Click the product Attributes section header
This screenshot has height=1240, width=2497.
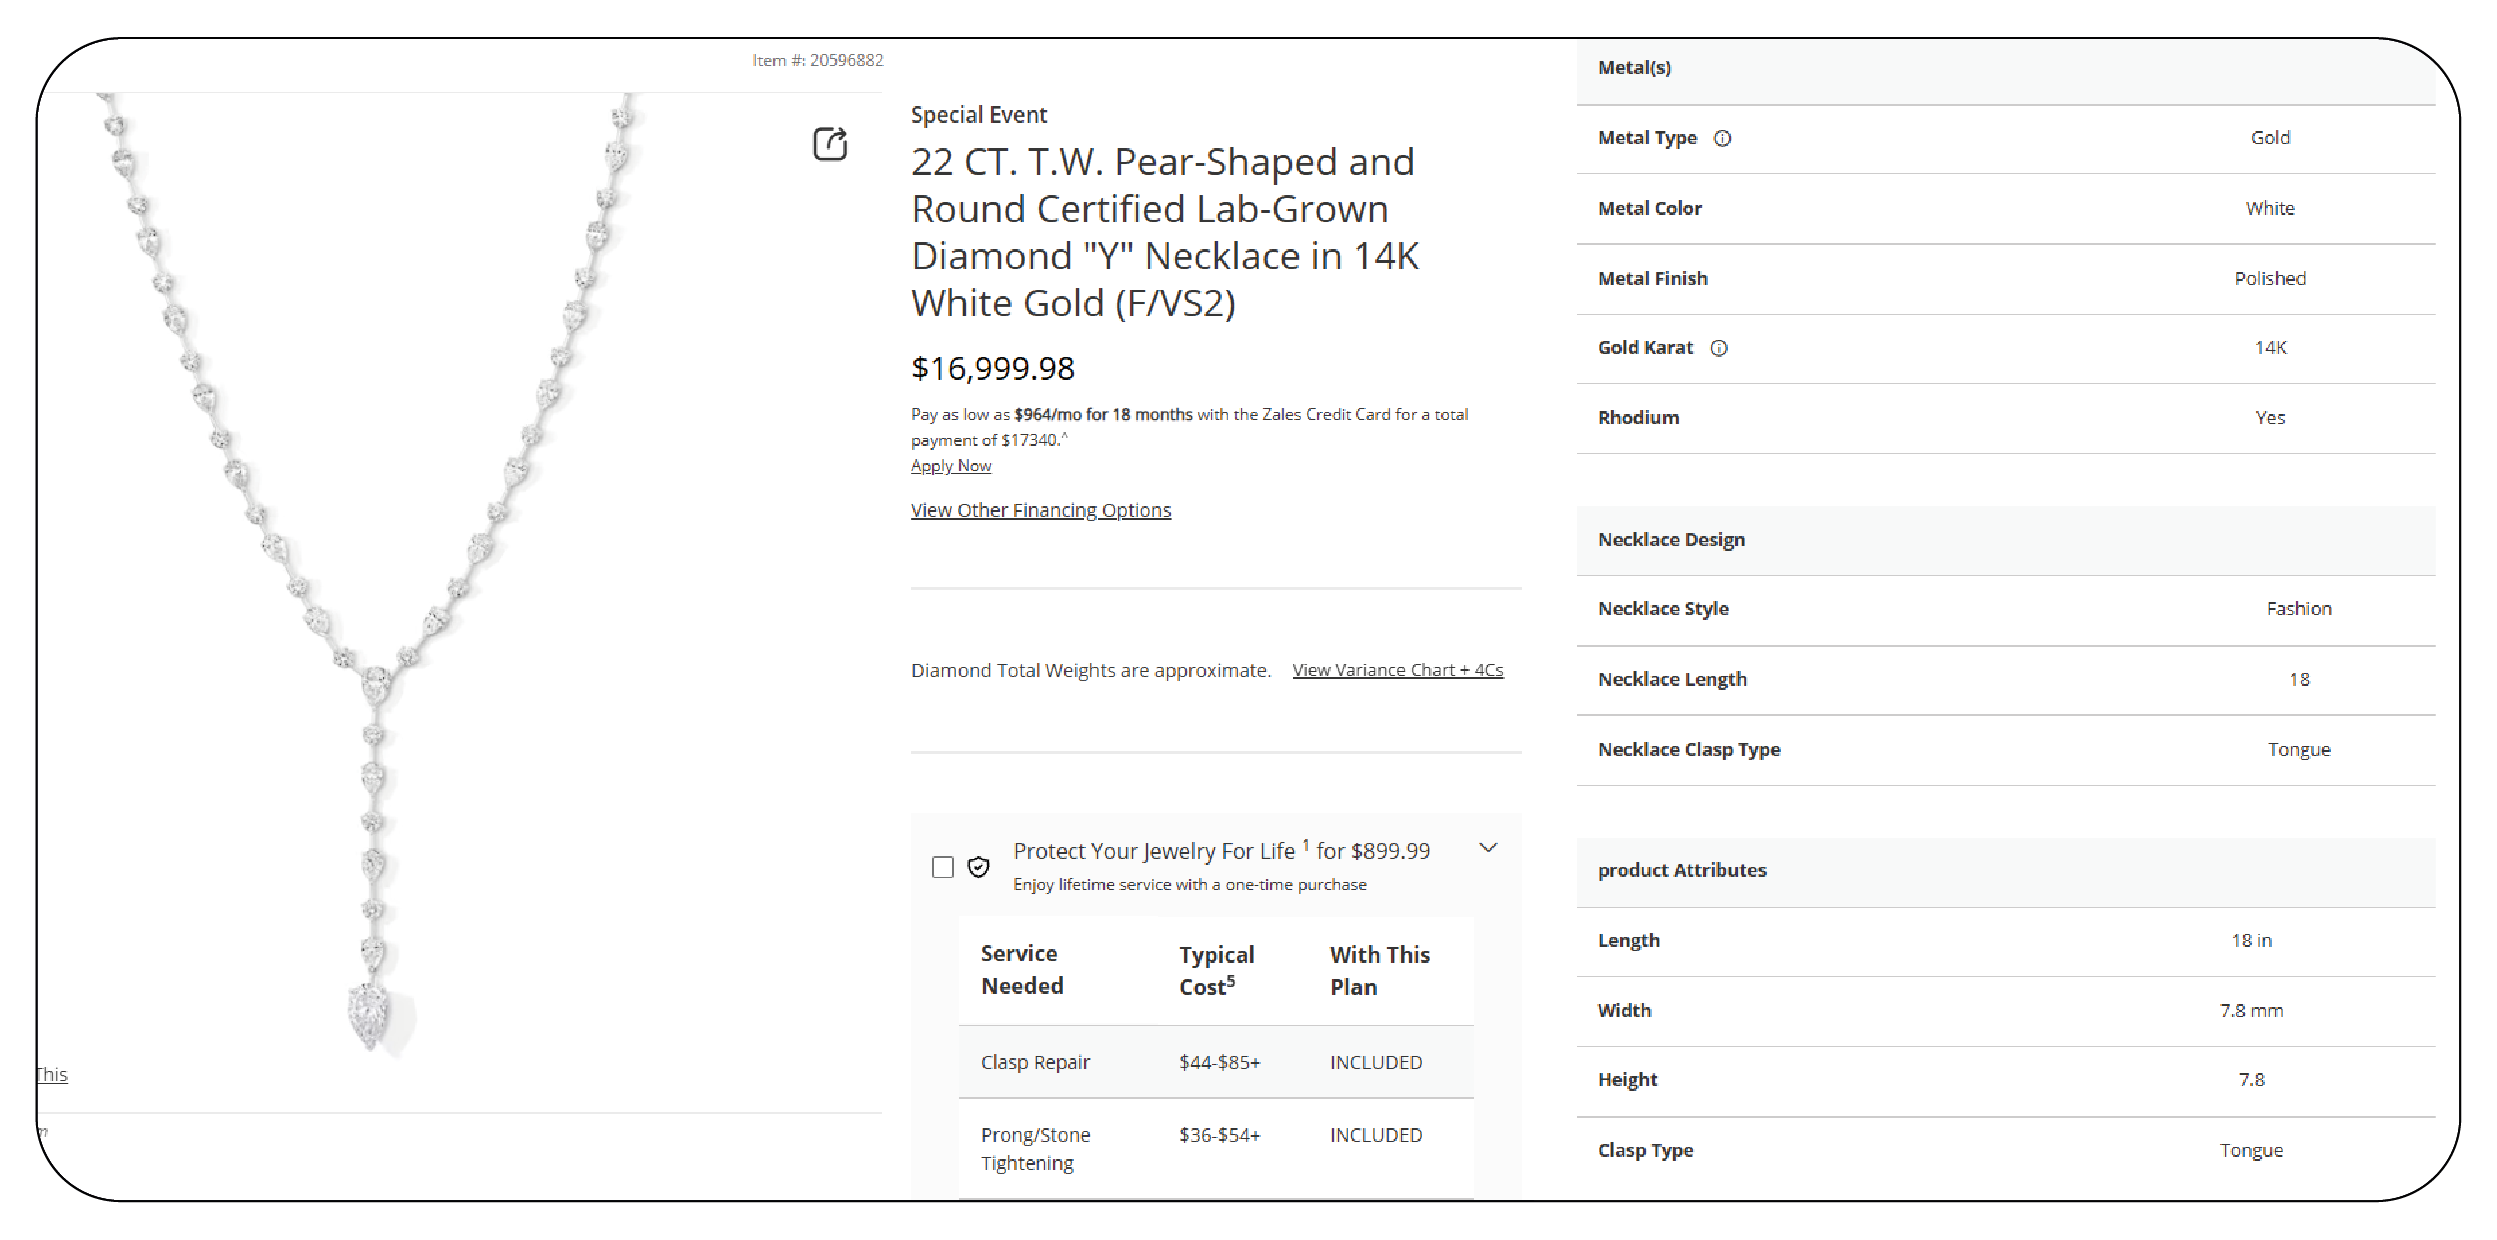coord(1682,870)
